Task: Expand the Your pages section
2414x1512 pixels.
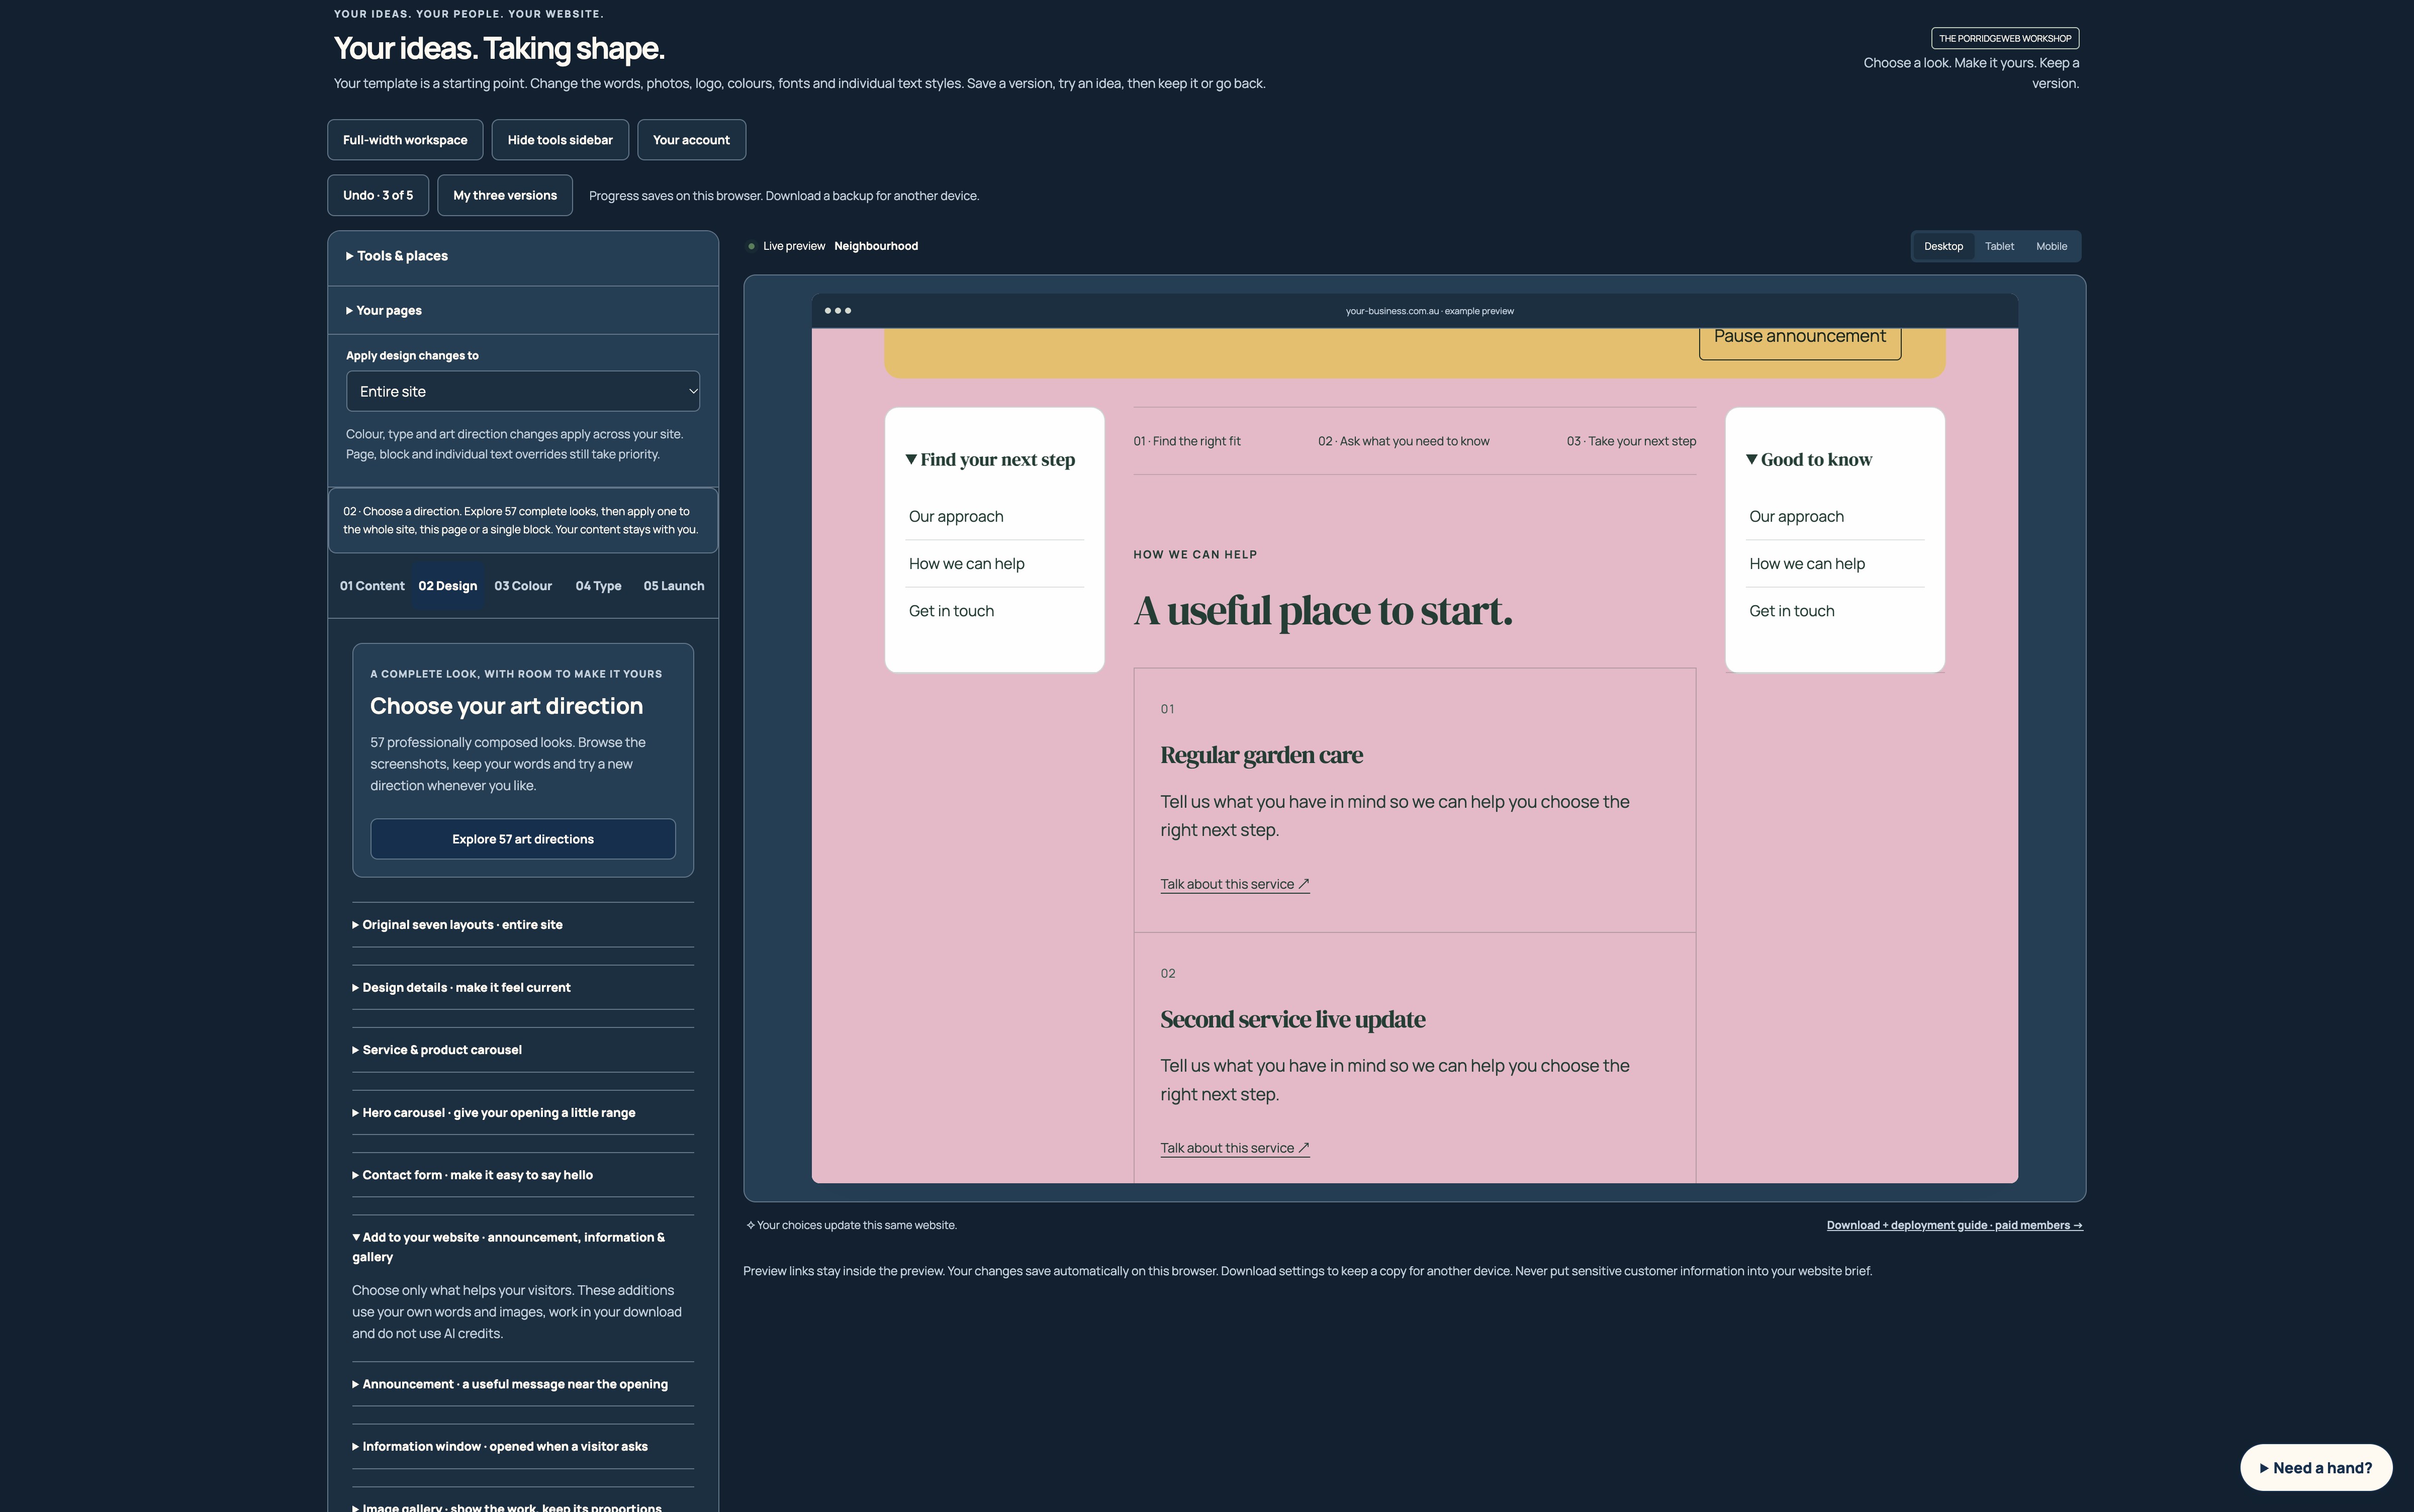Action: coord(523,310)
